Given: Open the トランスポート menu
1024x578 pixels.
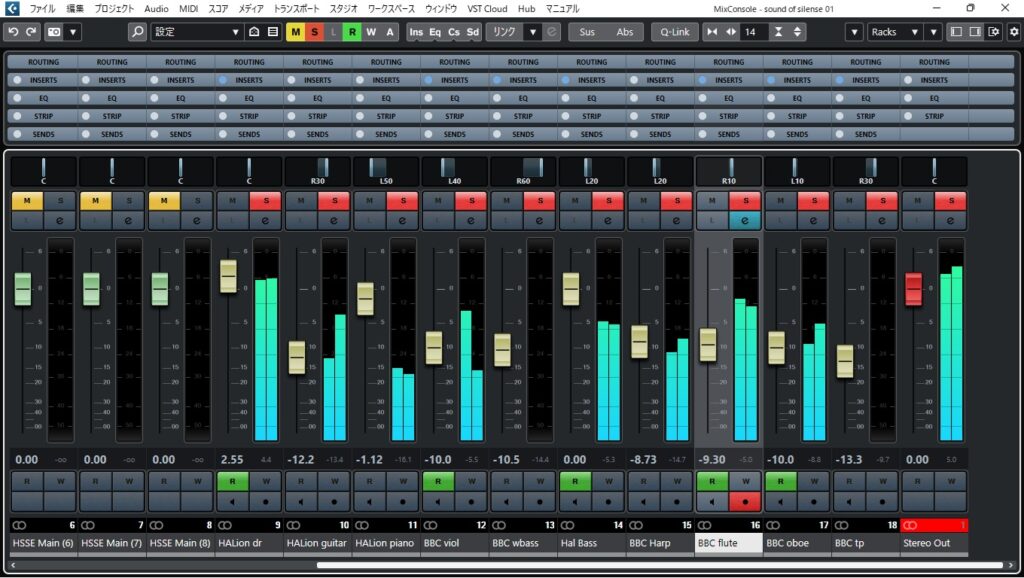Looking at the screenshot, I should [297, 8].
